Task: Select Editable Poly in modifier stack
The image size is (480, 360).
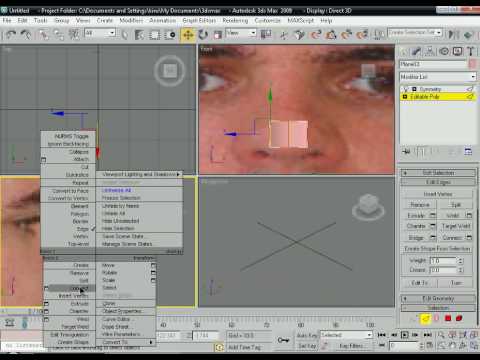Action: [x=425, y=97]
